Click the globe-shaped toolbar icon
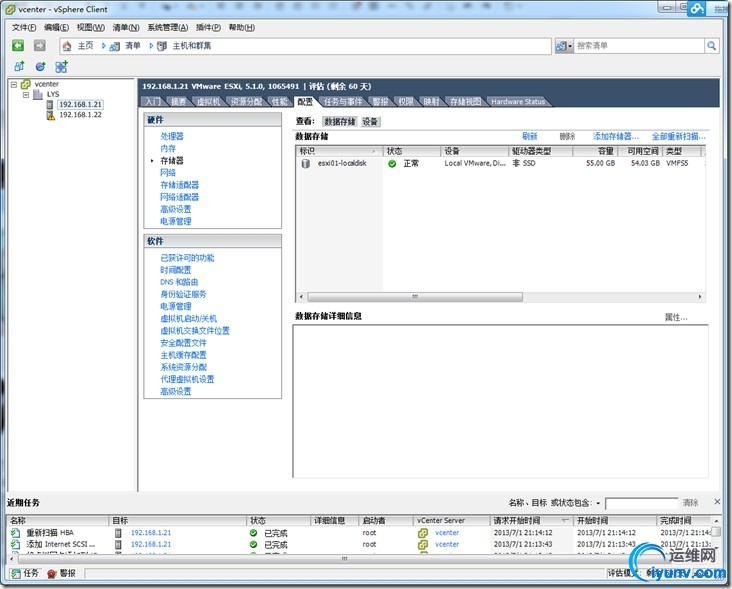The width and height of the screenshot is (732, 589). [41, 66]
